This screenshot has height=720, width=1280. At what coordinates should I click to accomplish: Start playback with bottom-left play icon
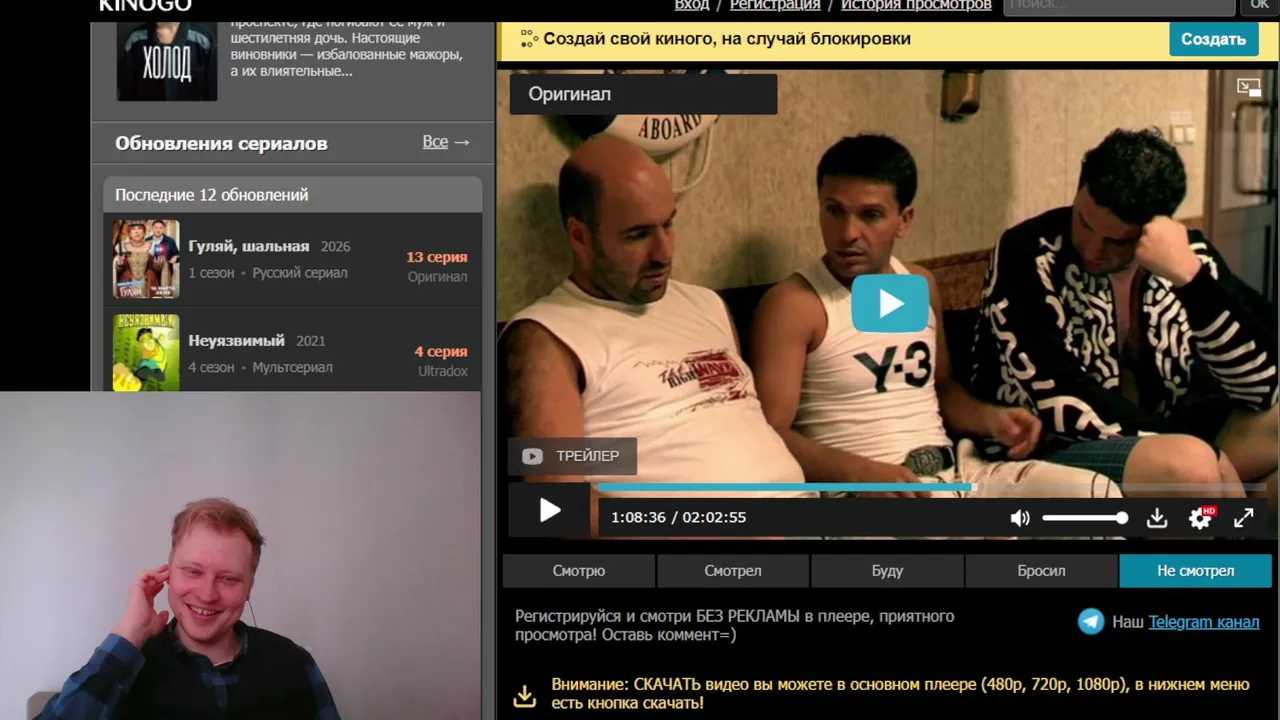(550, 511)
